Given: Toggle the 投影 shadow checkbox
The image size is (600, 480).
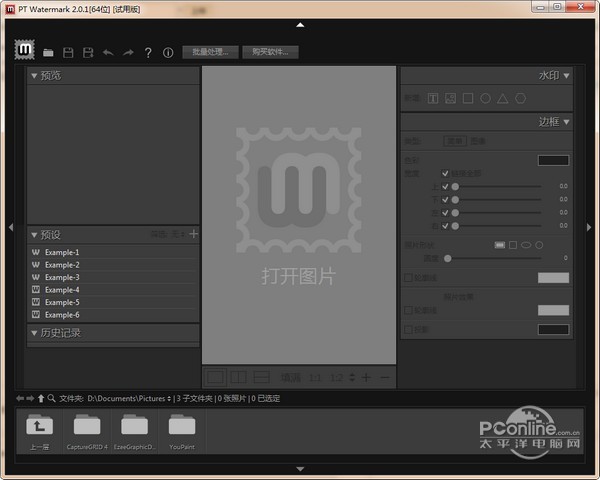Looking at the screenshot, I should (406, 329).
